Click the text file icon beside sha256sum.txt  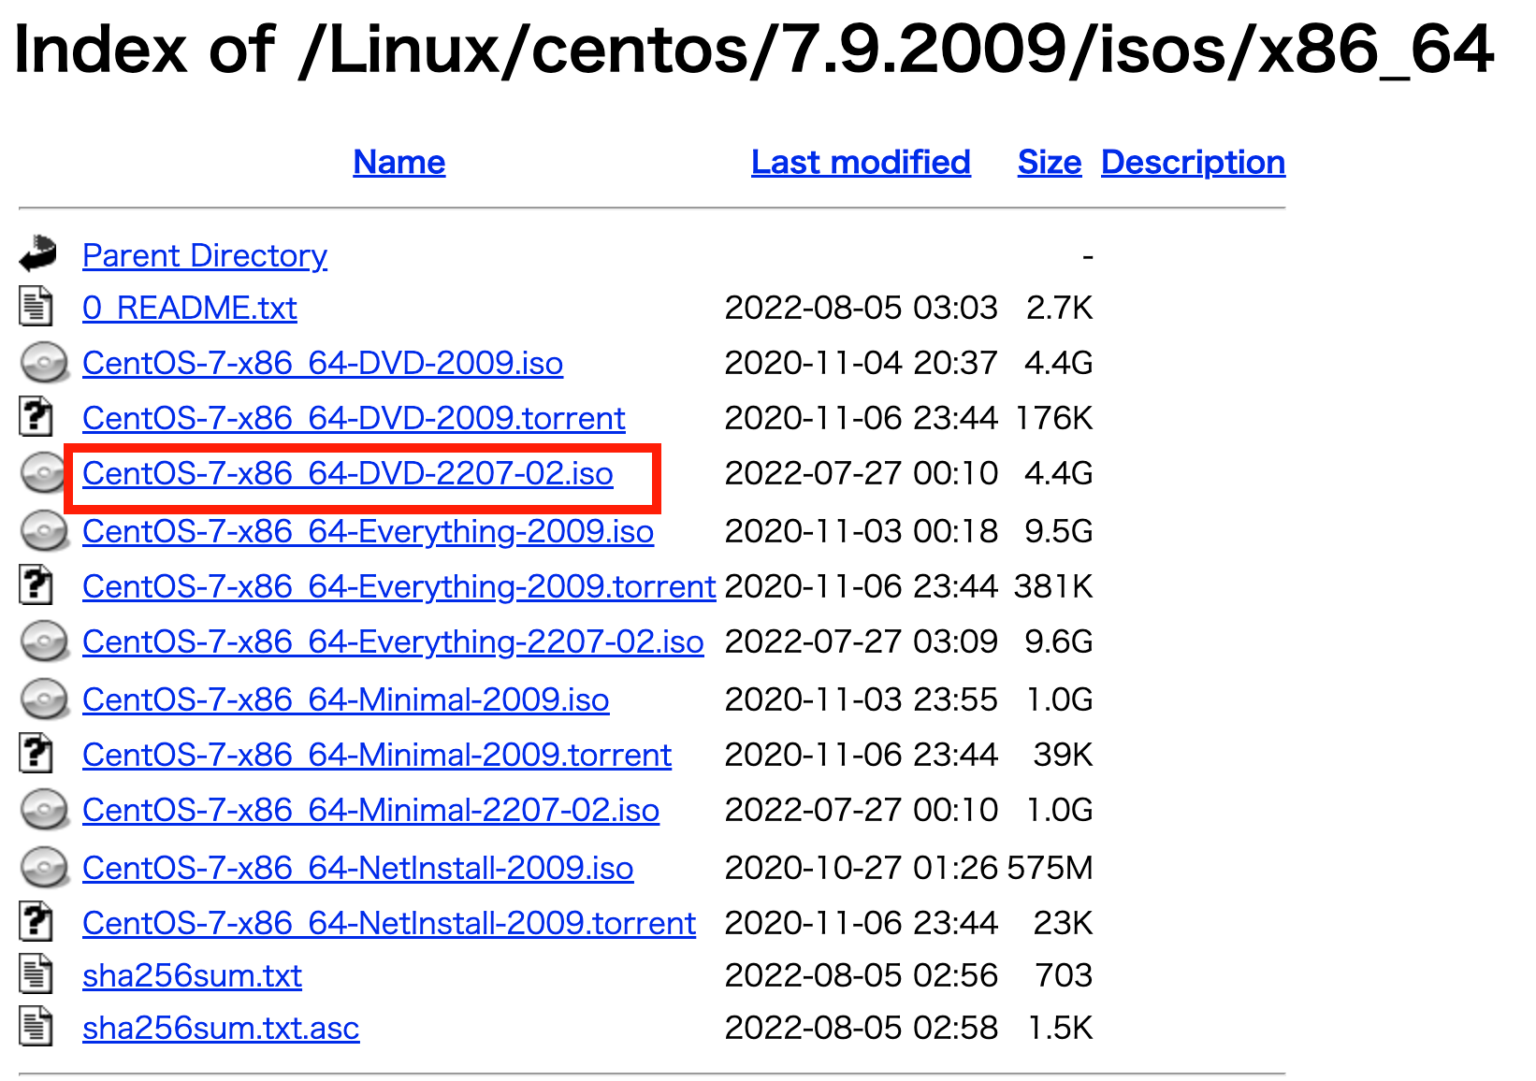tap(37, 974)
